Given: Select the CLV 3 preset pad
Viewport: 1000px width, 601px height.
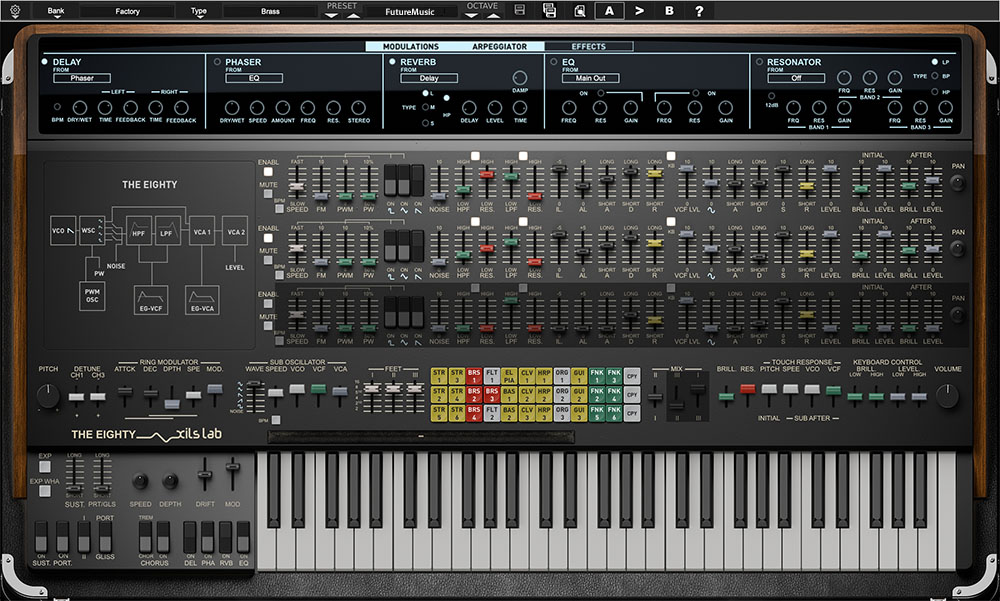Looking at the screenshot, I should coord(527,413).
